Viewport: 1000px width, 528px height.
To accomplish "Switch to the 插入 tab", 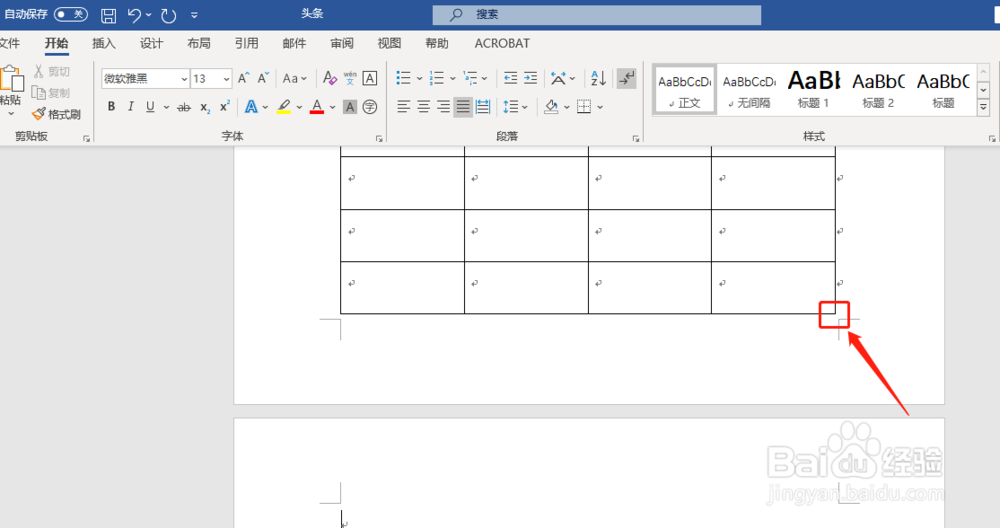I will (103, 43).
